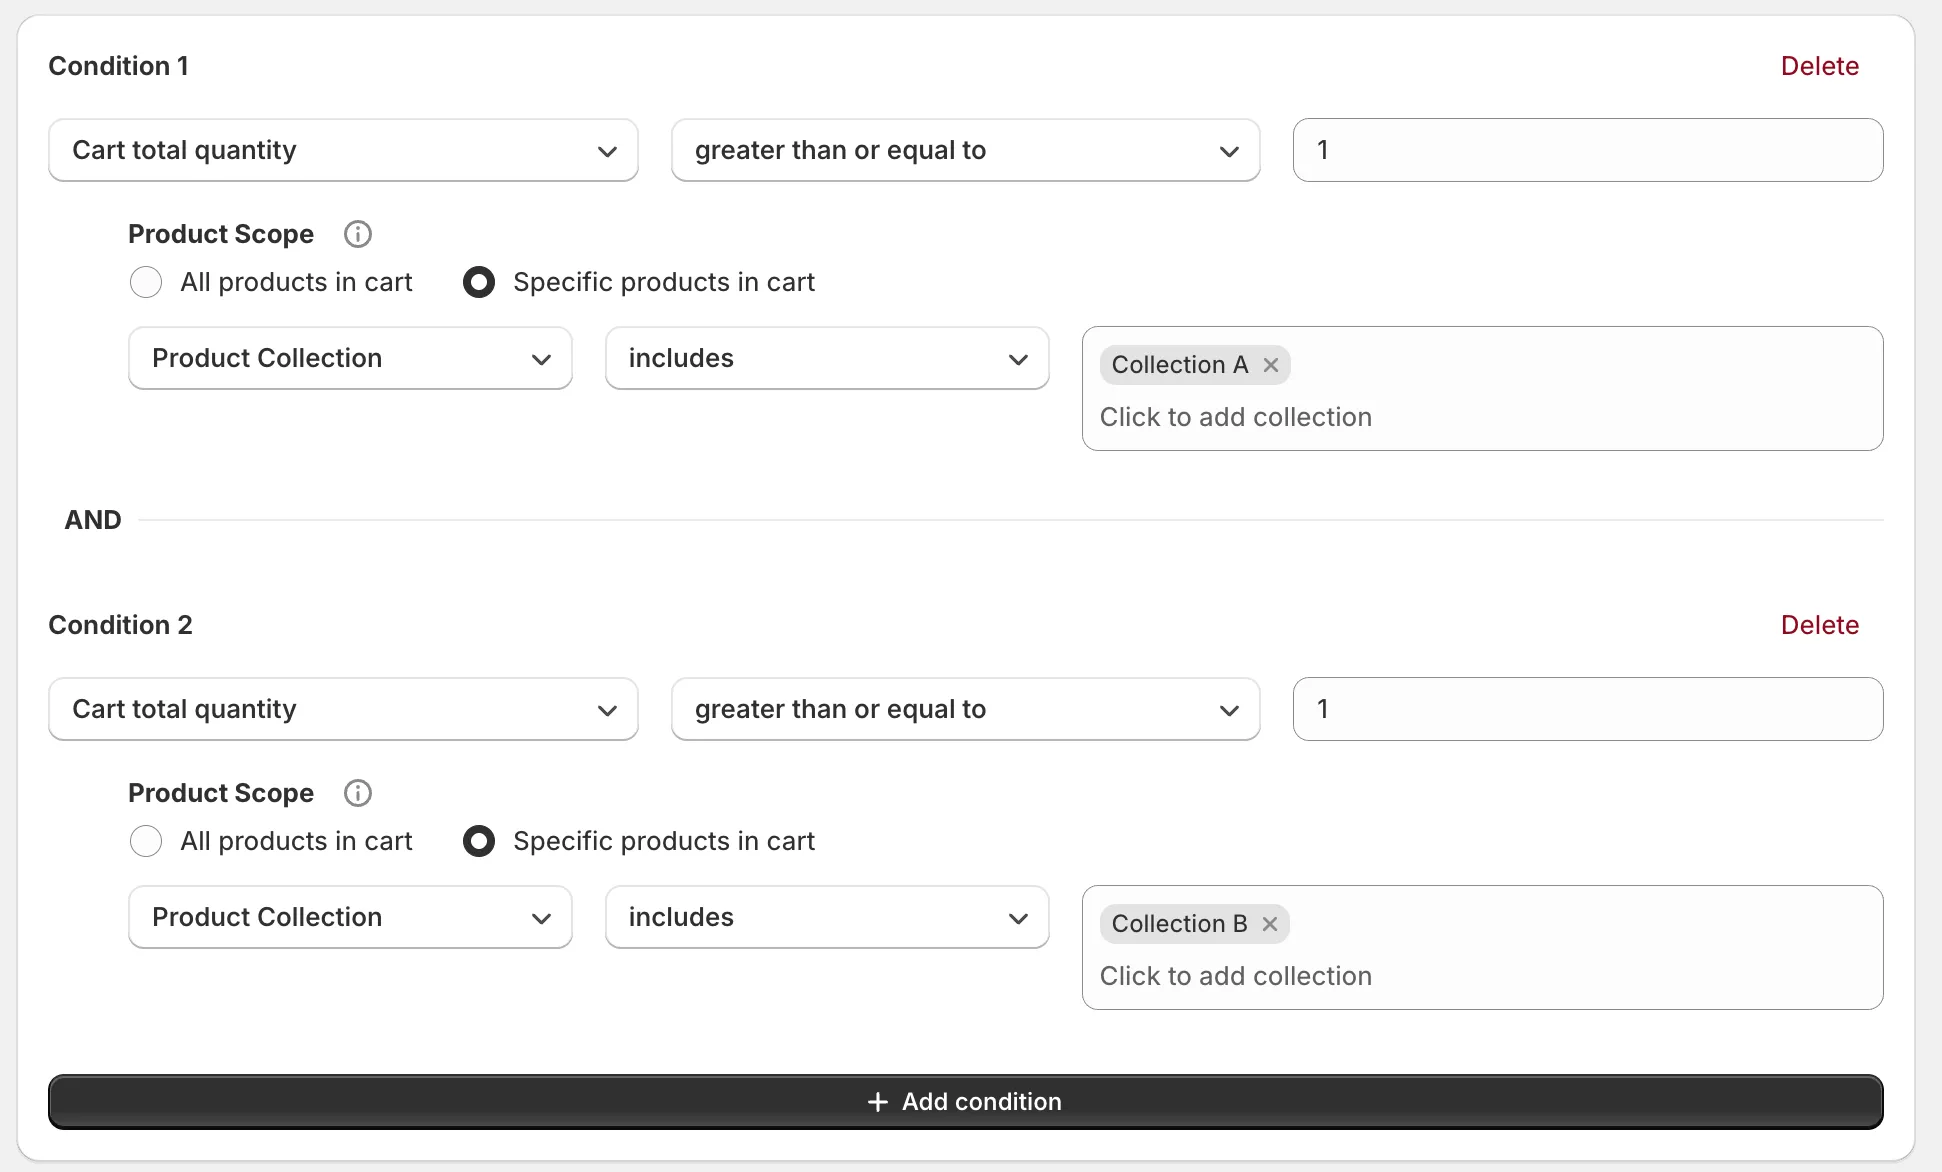Viewport: 1942px width, 1172px height.
Task: Delete Condition 1
Action: [x=1819, y=66]
